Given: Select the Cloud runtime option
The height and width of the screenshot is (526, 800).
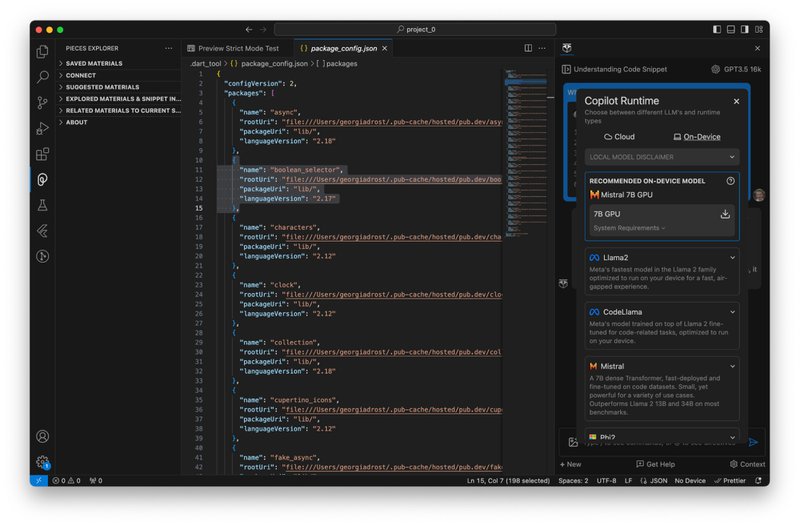Looking at the screenshot, I should click(x=619, y=137).
